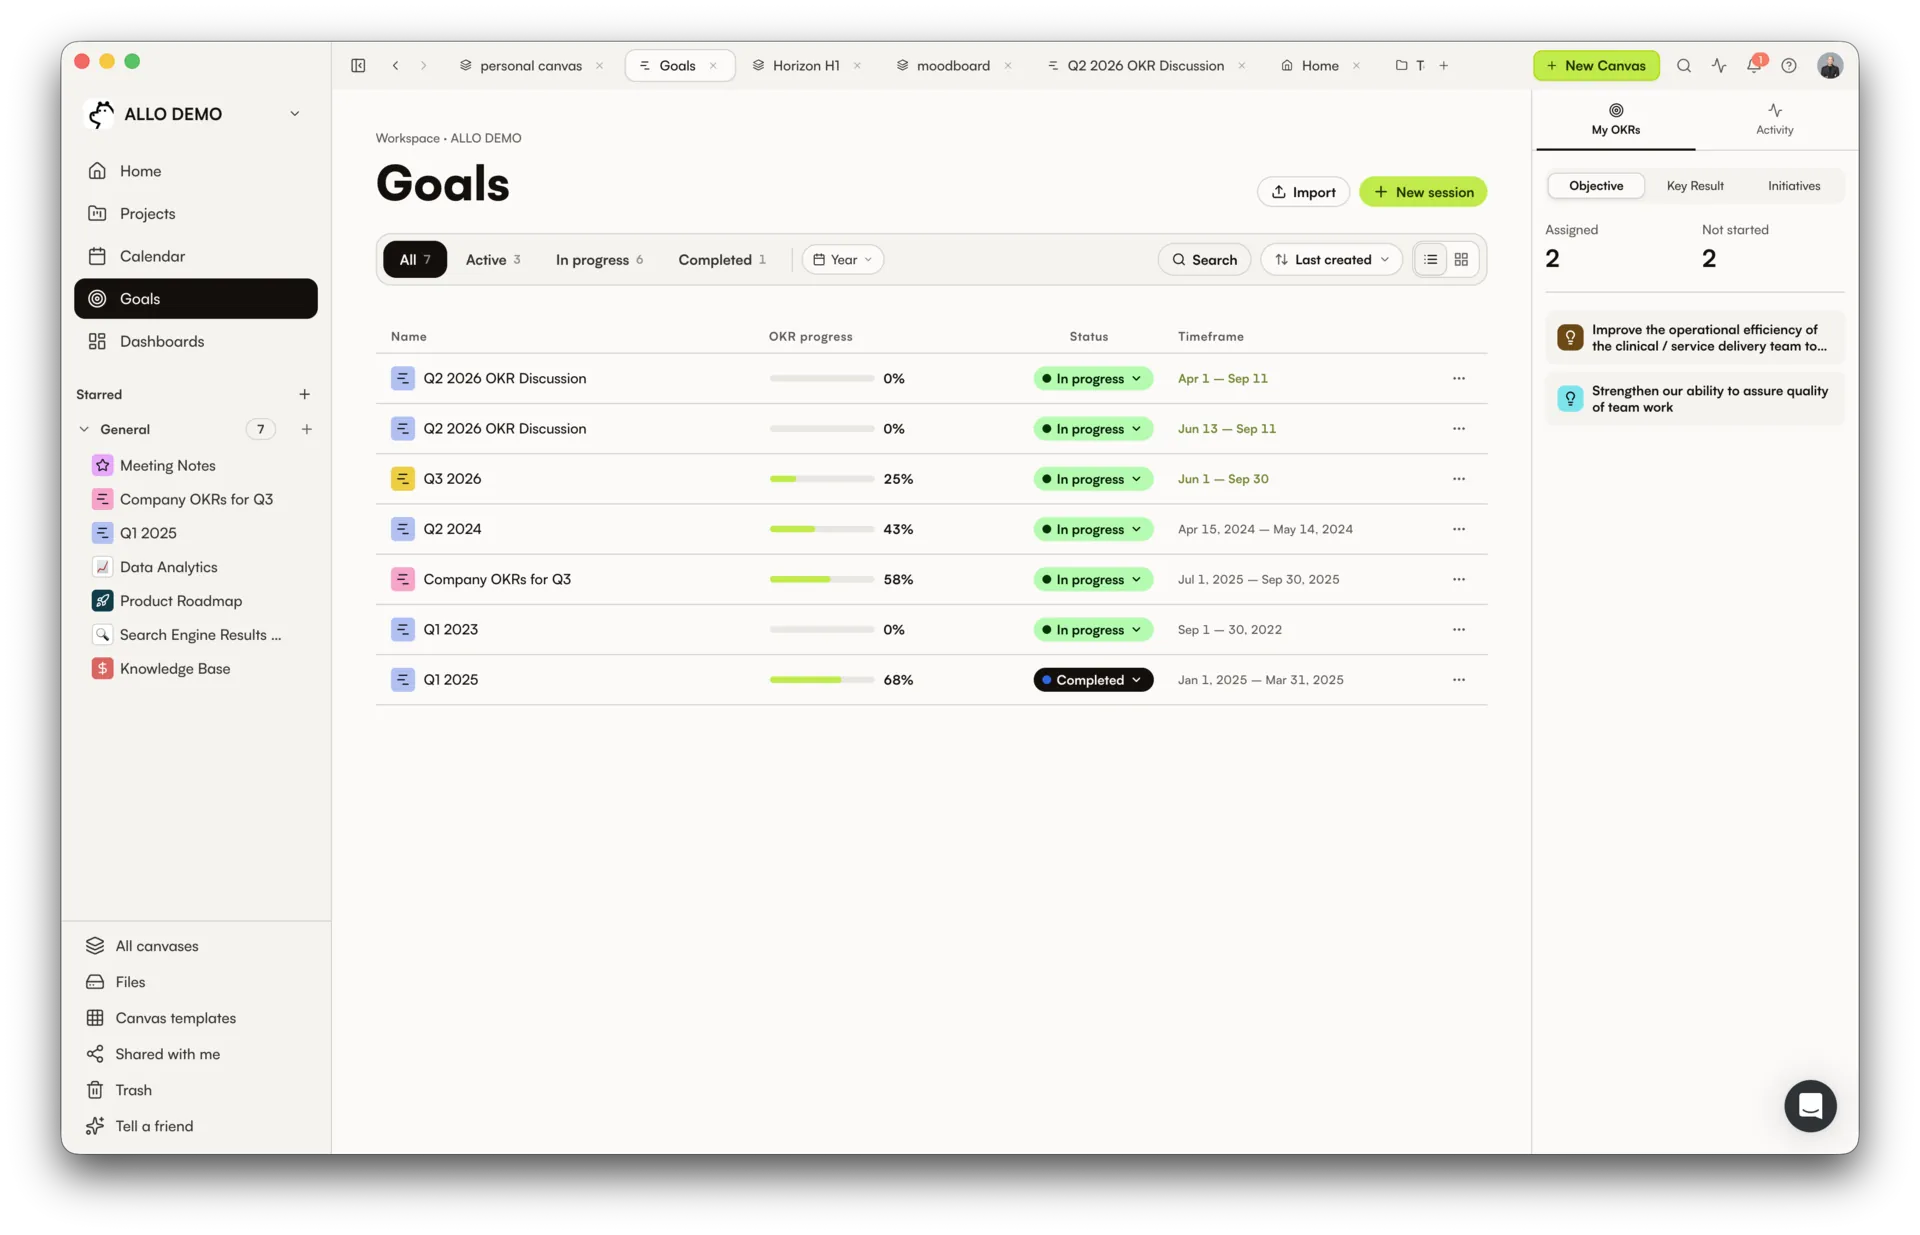Switch to list view
This screenshot has width=1920, height=1235.
click(x=1431, y=260)
